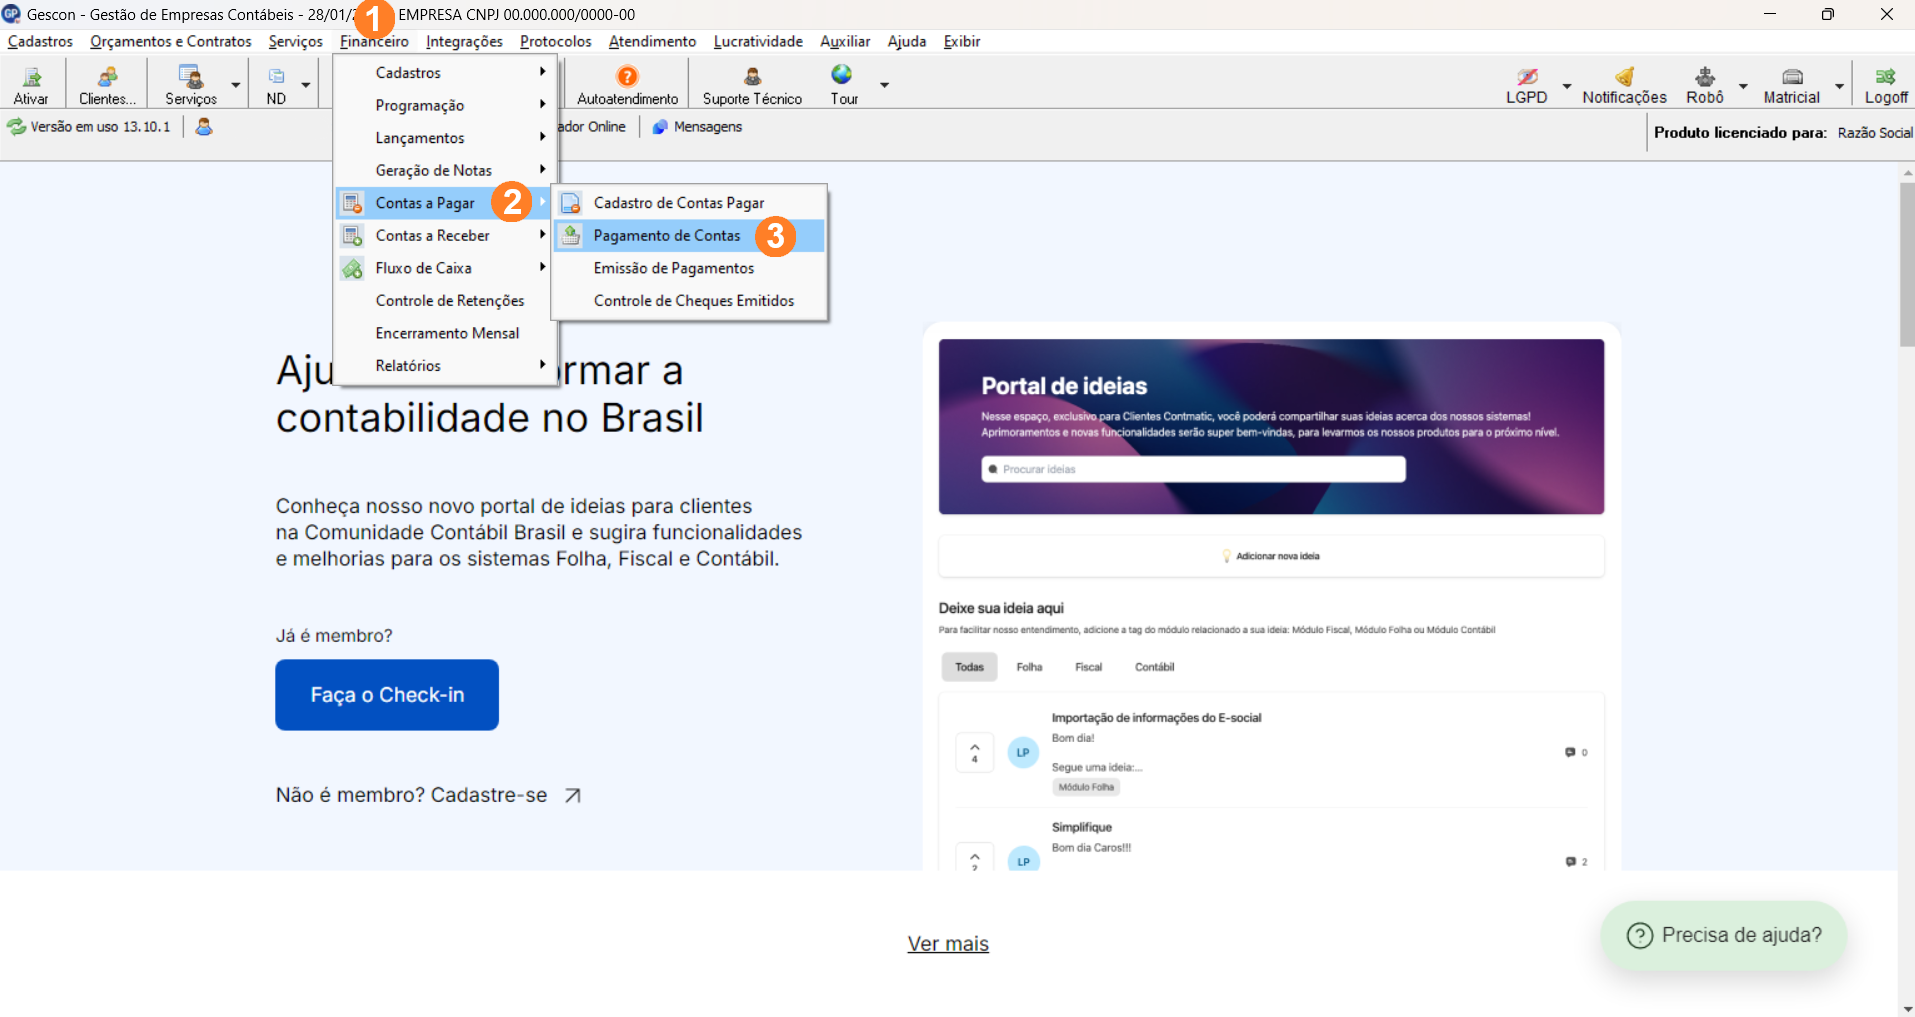Screen dimensions: 1915x1017
Task: Click the Gescon app icon in title bar
Action: (x=11, y=14)
